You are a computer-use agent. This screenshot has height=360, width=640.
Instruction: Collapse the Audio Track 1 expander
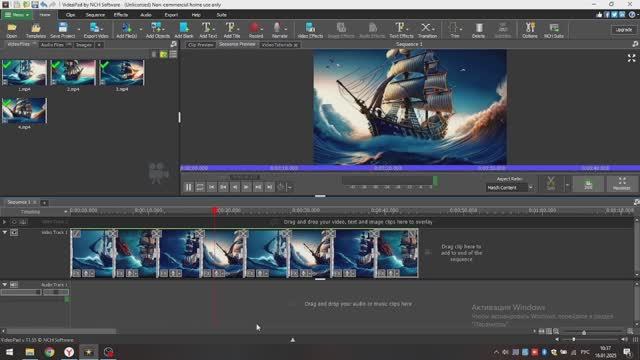point(4,284)
